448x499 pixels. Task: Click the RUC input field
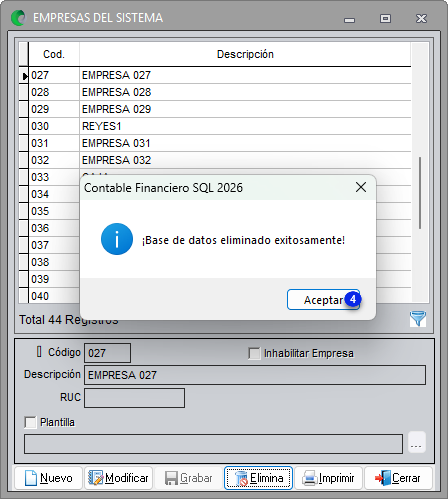(x=134, y=398)
